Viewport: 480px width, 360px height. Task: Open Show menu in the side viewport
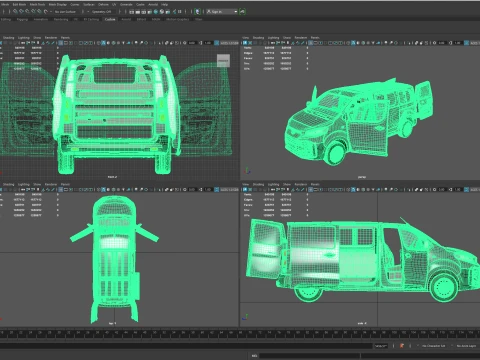[287, 184]
